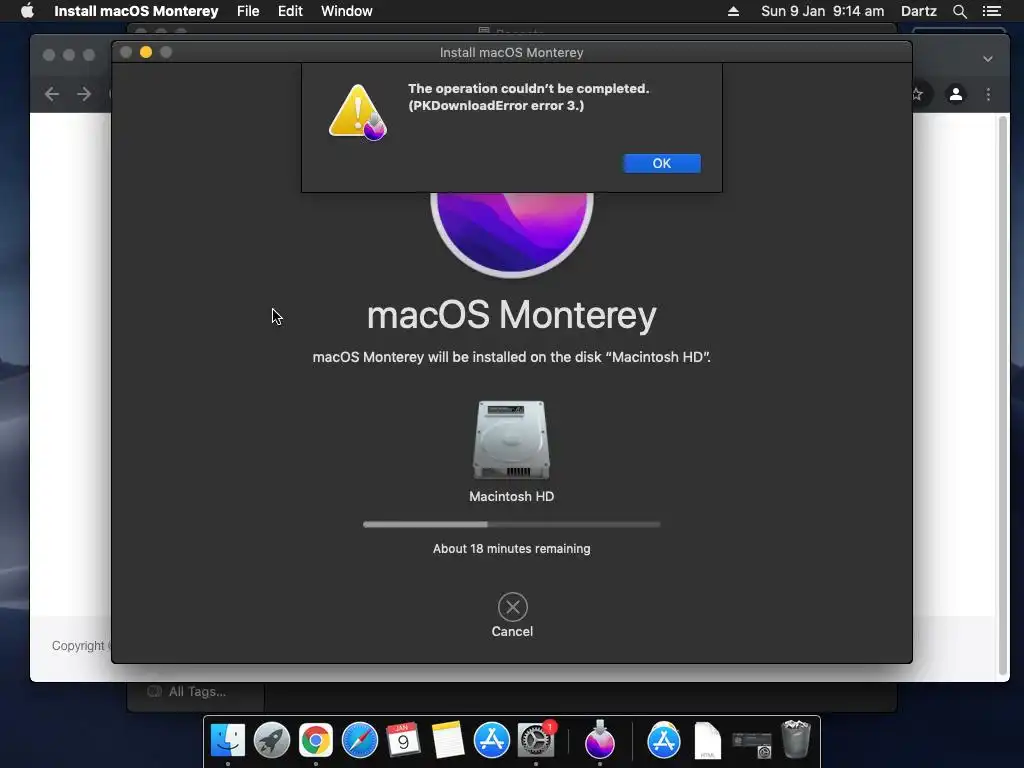Open the Window menu

tap(347, 11)
